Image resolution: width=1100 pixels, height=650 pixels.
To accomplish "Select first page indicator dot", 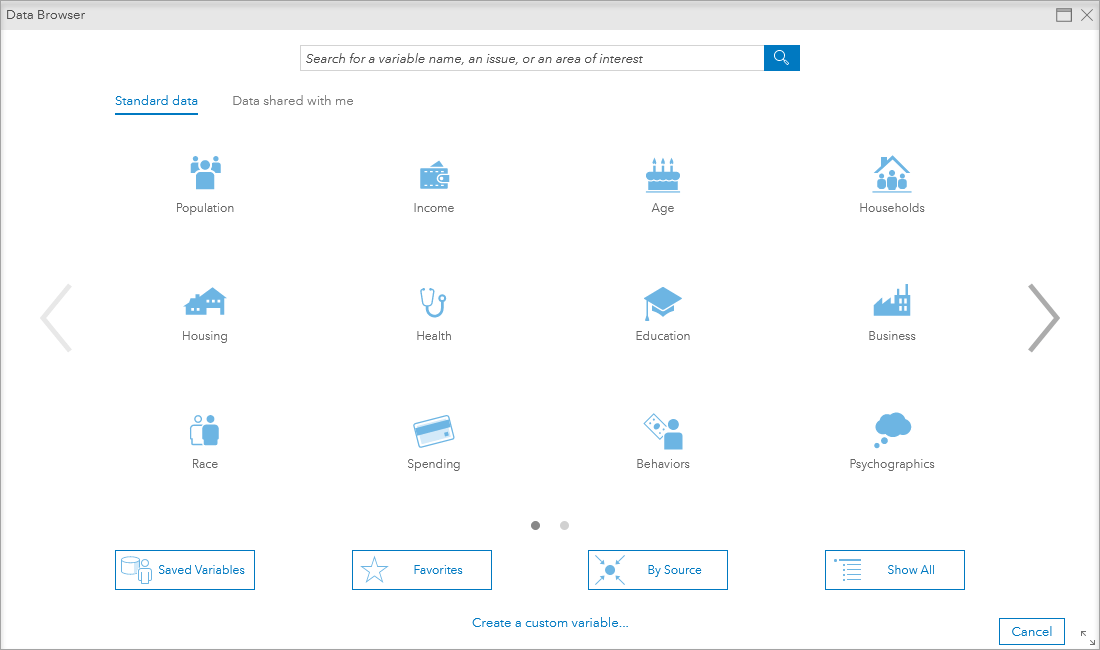I will pos(535,525).
